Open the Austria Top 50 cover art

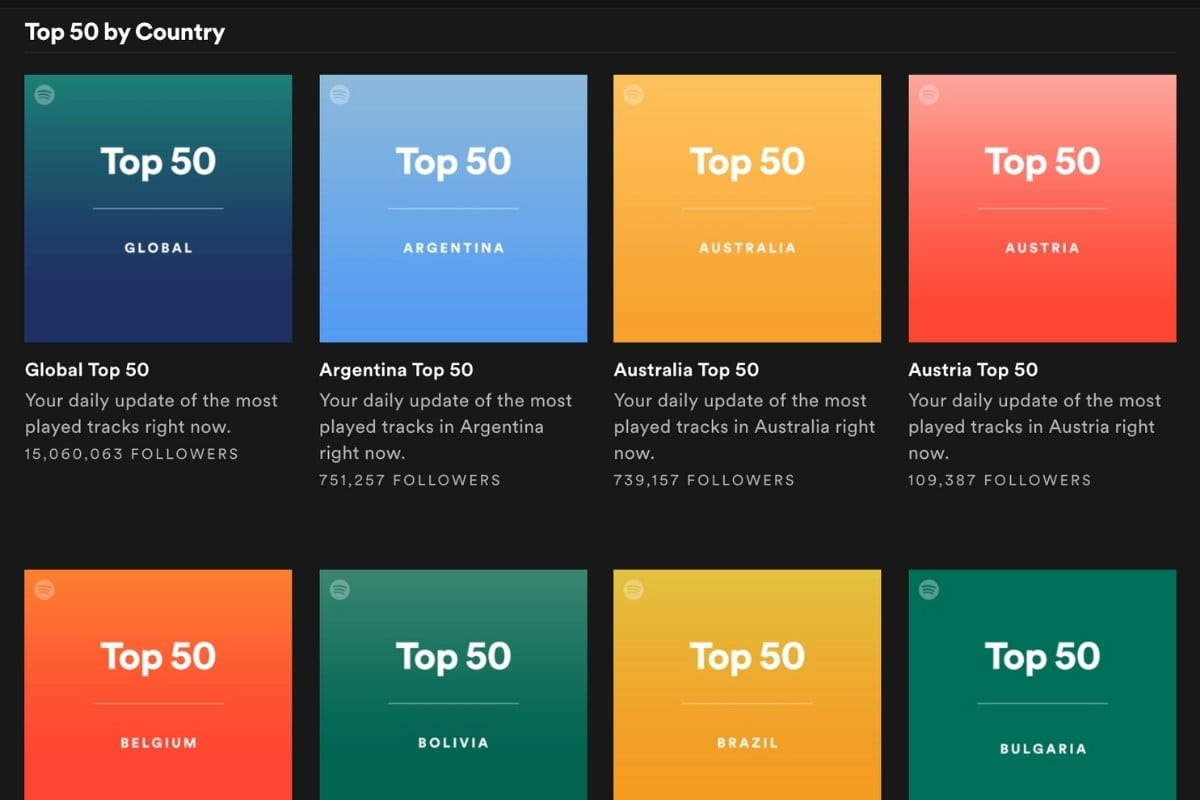click(1042, 208)
